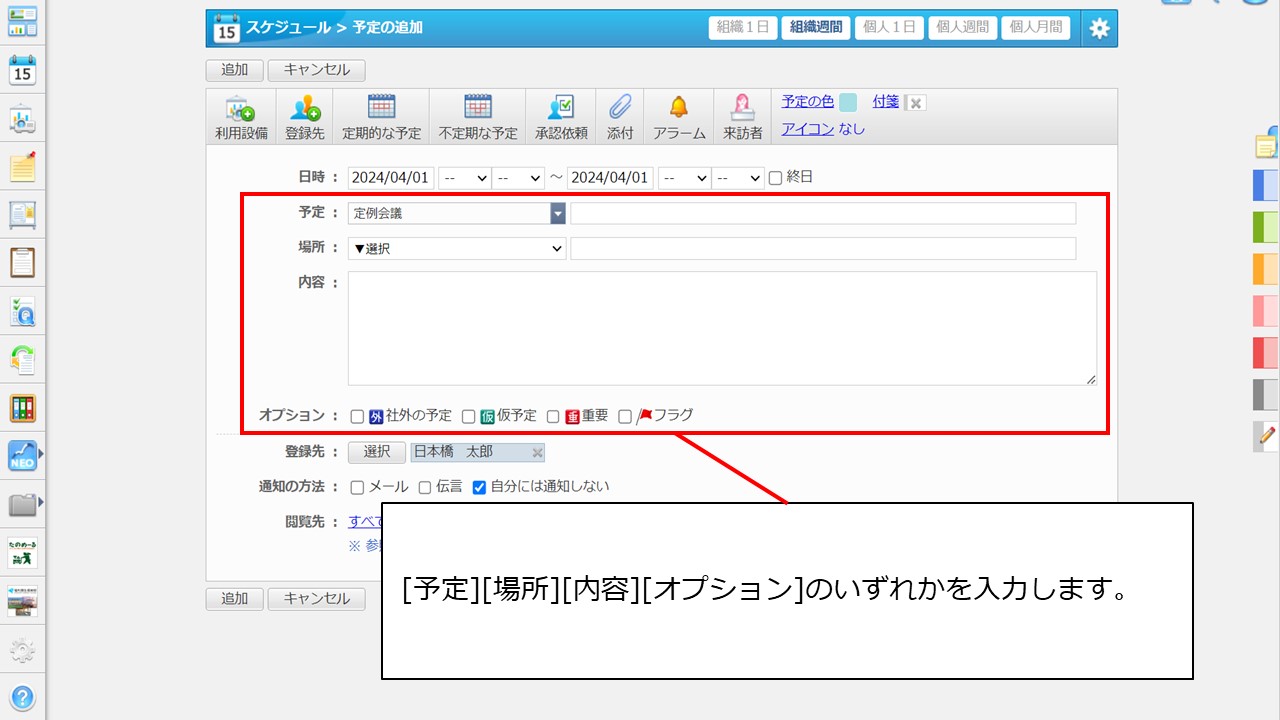
Task: Switch to the 個人月間 view tab
Action: click(x=1035, y=28)
